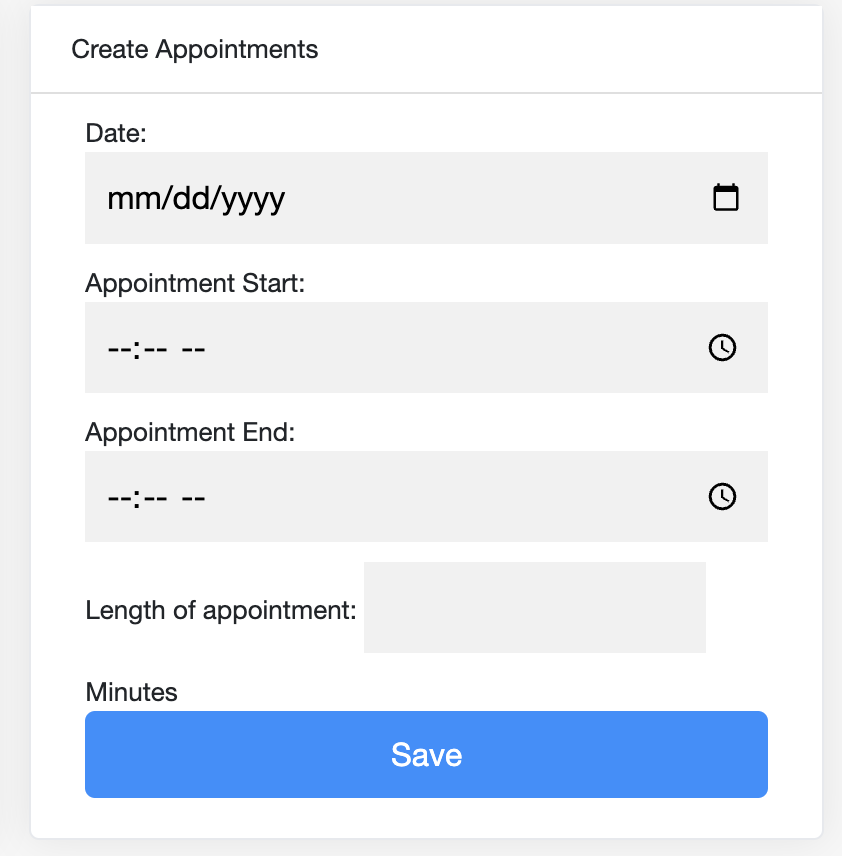Select the minutes segment of Appointment End

click(x=155, y=497)
